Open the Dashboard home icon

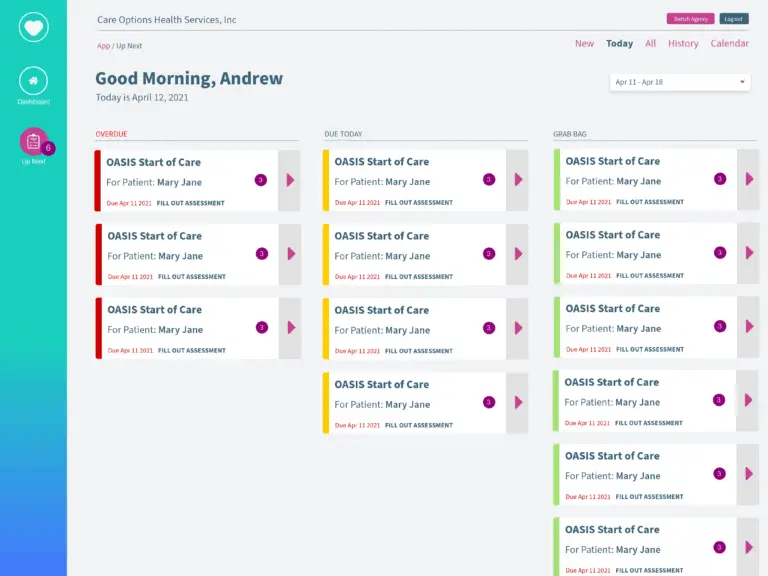[33, 81]
